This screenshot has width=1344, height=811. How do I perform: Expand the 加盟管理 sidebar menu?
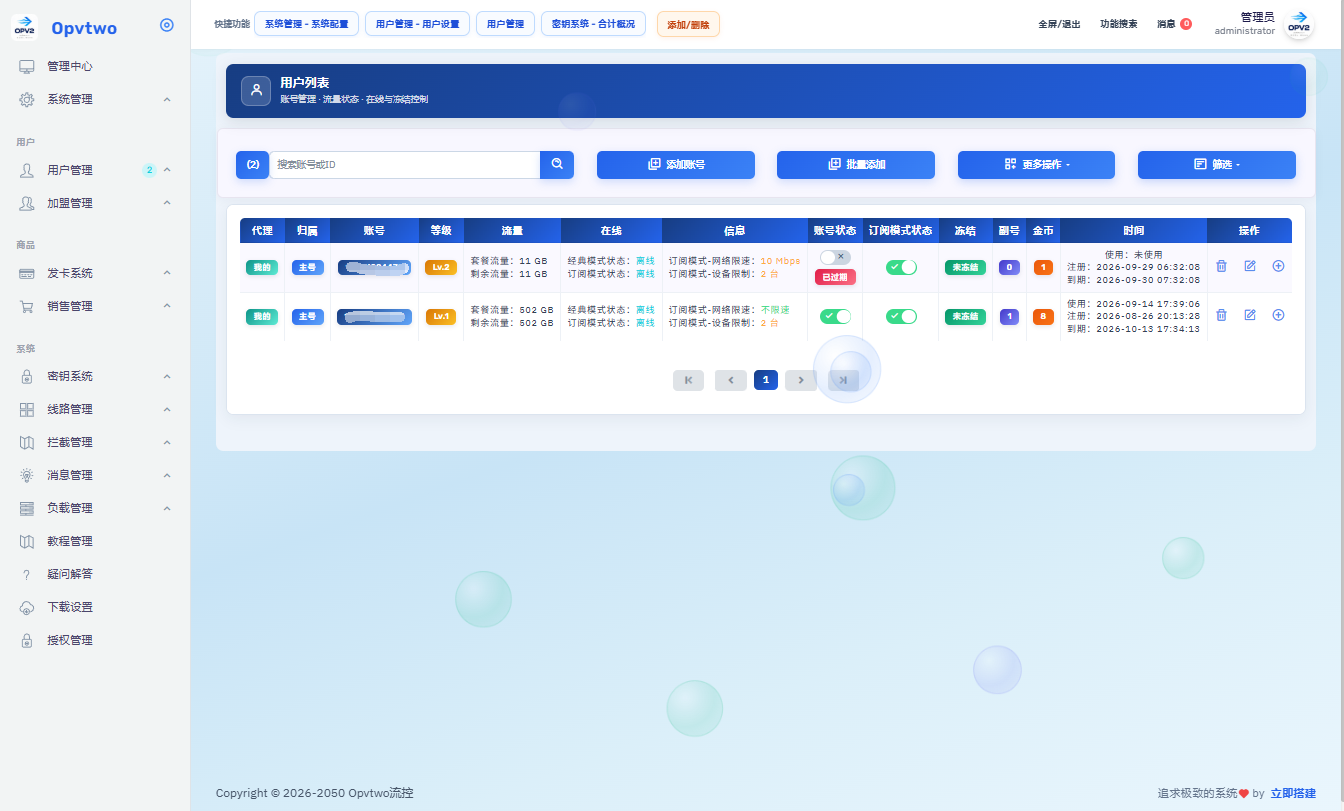(95, 203)
